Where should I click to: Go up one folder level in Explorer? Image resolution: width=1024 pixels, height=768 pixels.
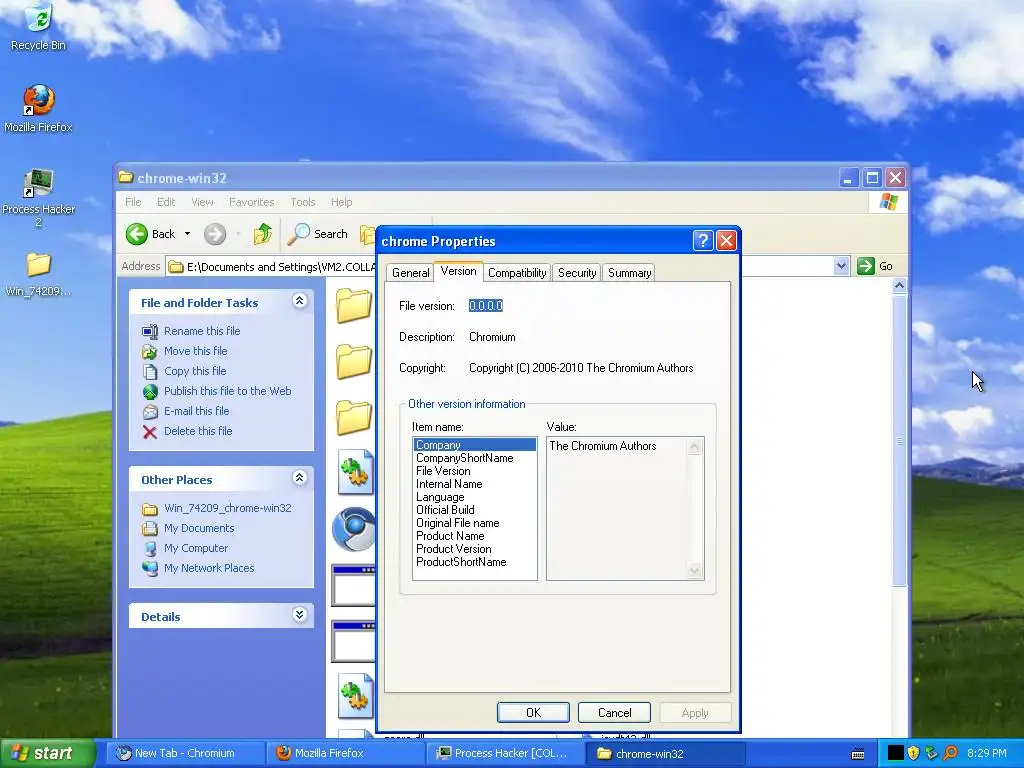click(x=263, y=234)
